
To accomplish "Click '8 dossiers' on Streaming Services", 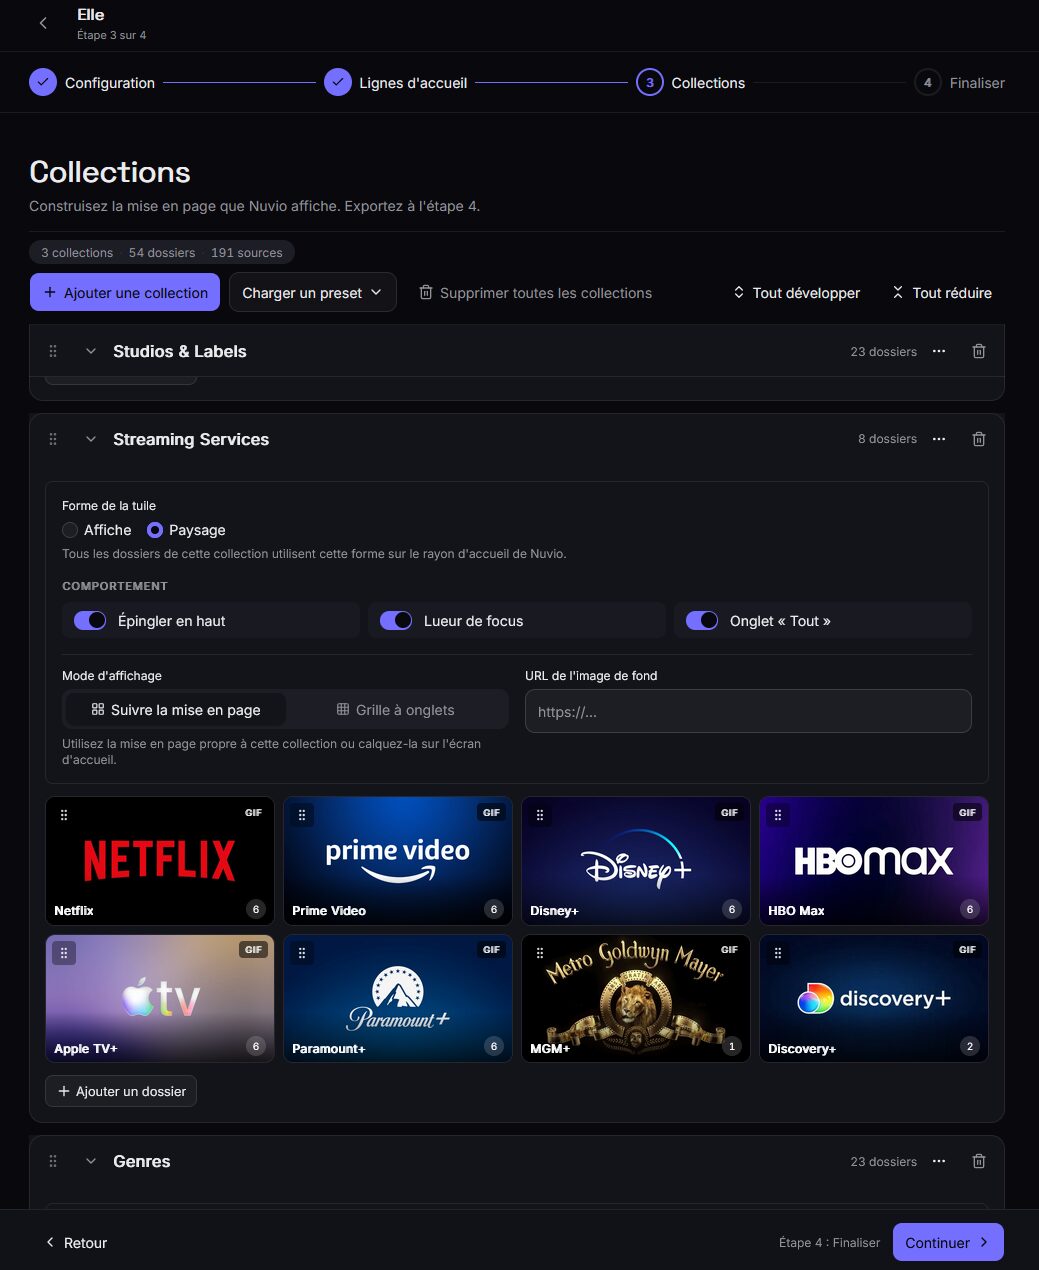I will (x=887, y=439).
